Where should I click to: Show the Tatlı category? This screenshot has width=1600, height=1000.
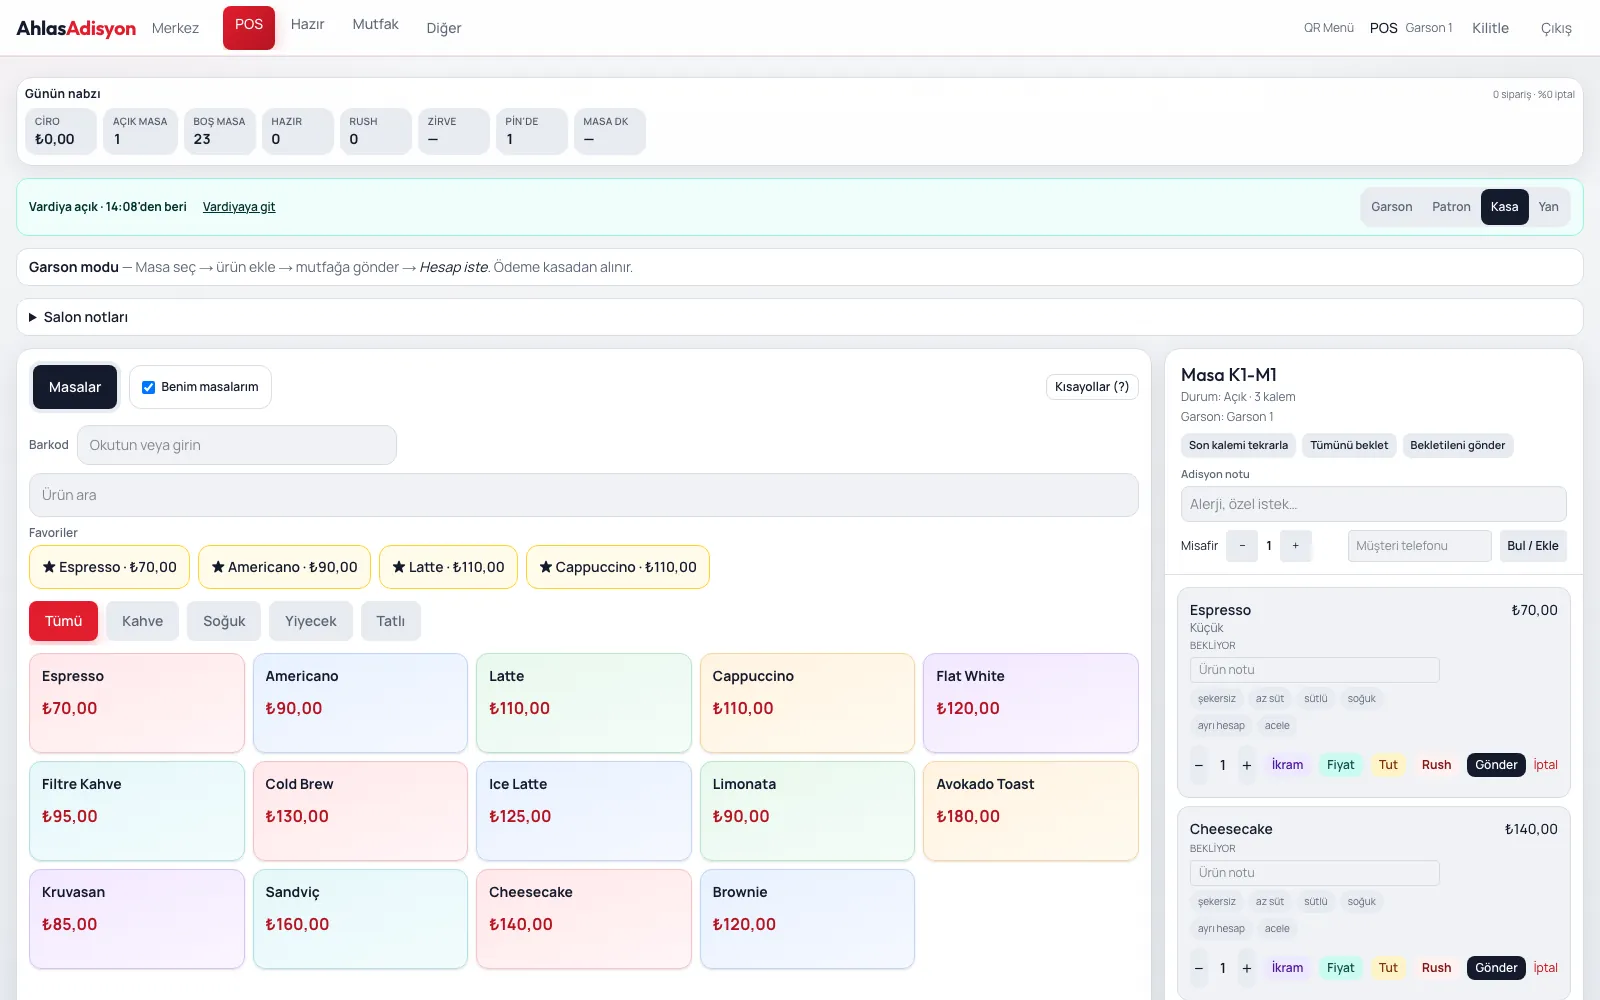tap(390, 621)
